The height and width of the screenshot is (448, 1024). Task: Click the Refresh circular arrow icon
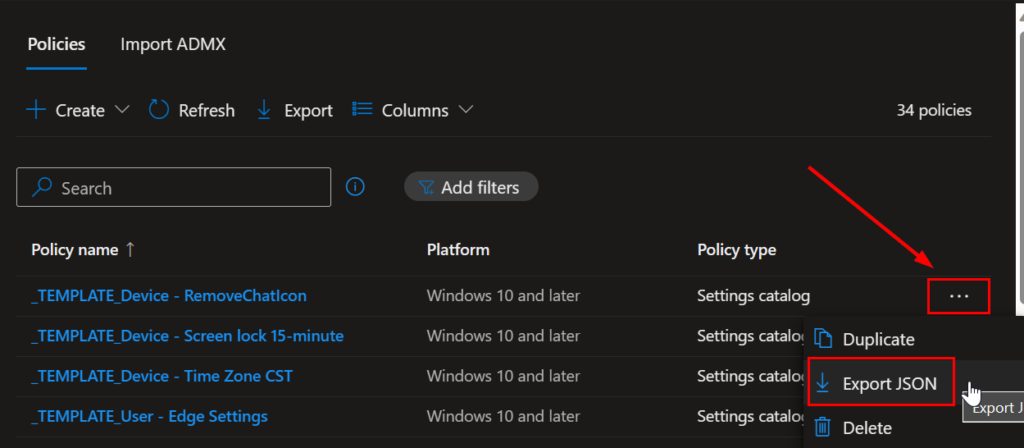159,110
